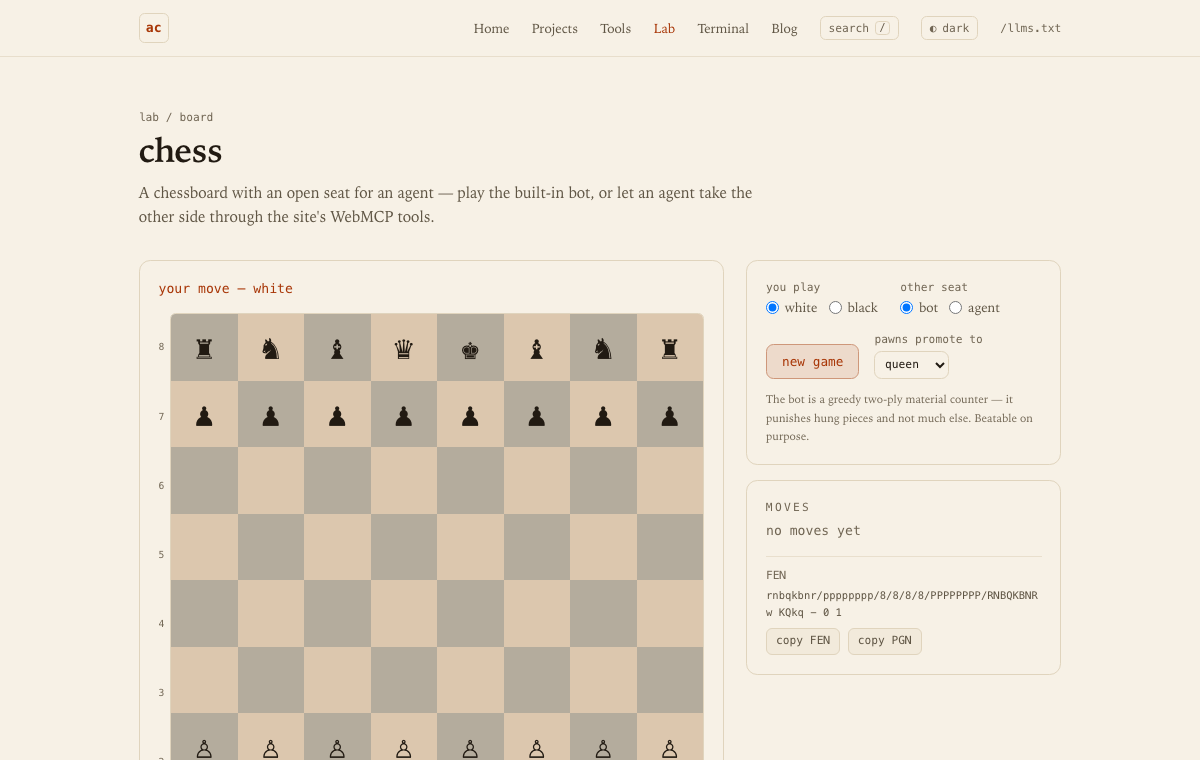1200x760 pixels.
Task: Start a new game
Action: pyautogui.click(x=812, y=361)
